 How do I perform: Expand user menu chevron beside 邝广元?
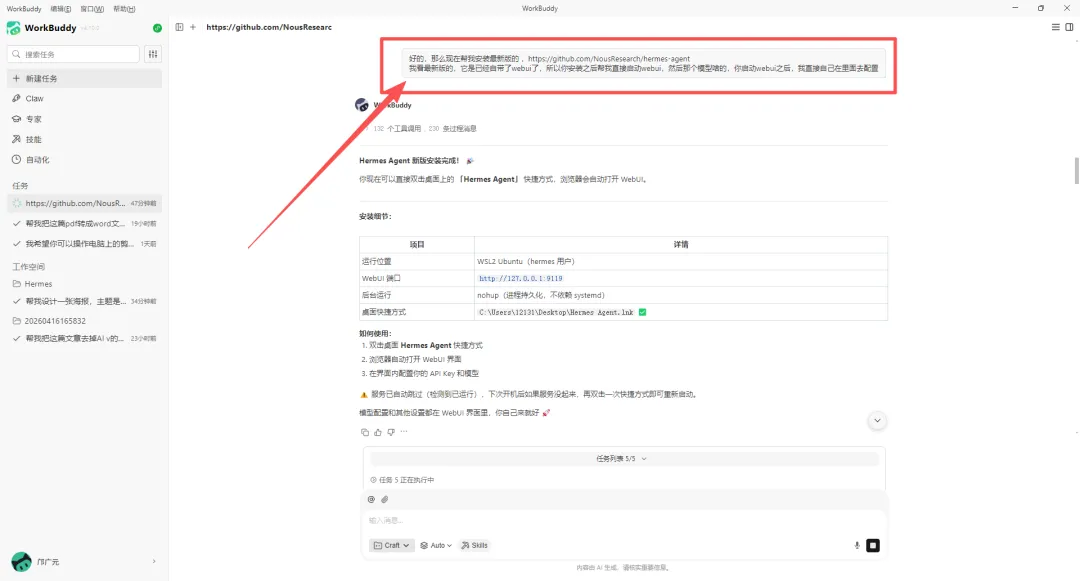coord(154,561)
